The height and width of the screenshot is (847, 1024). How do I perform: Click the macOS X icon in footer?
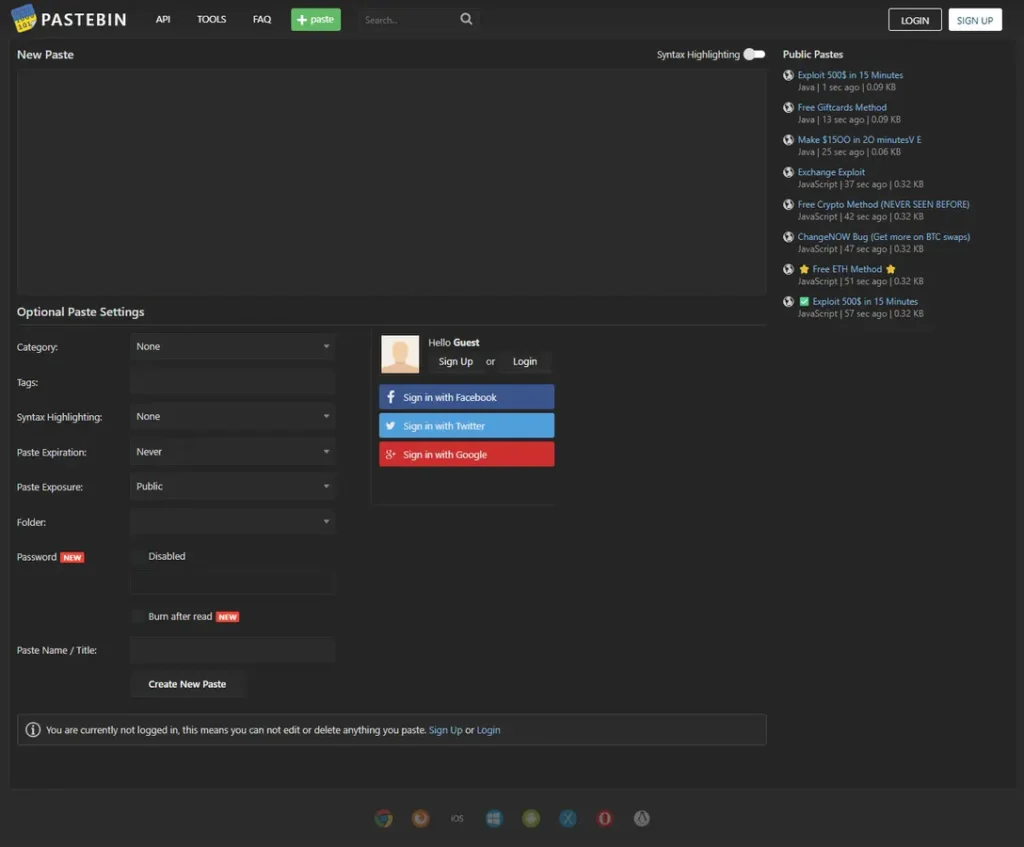[x=568, y=818]
